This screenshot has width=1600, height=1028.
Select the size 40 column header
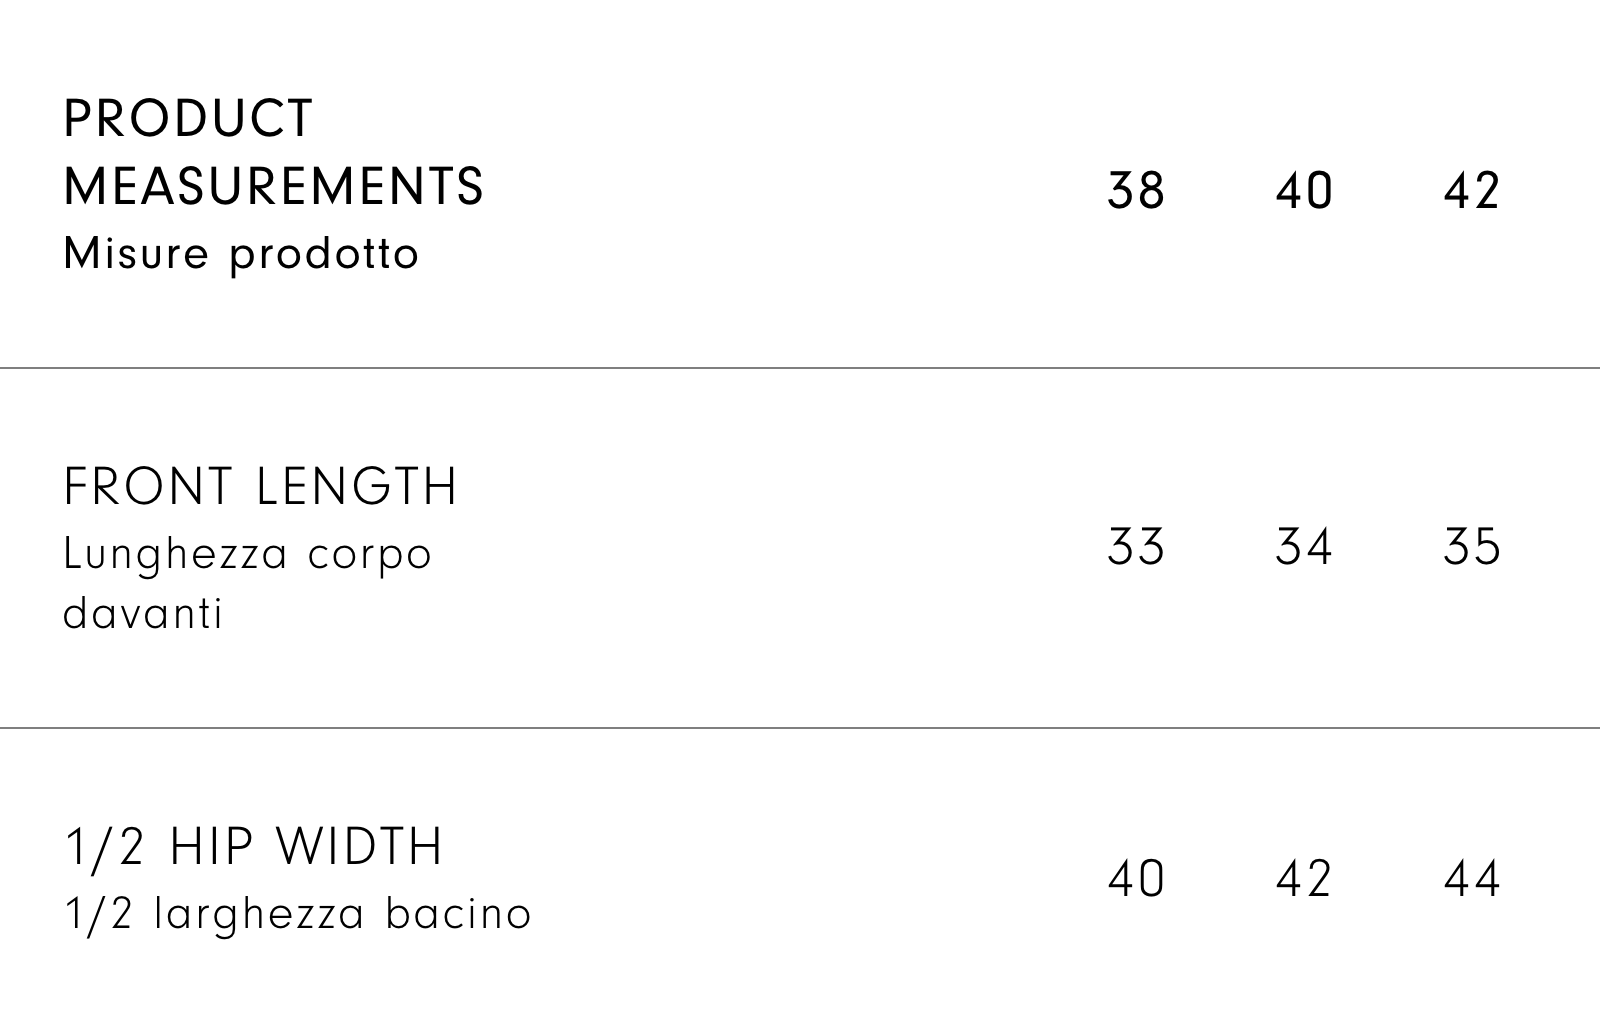tap(1304, 190)
